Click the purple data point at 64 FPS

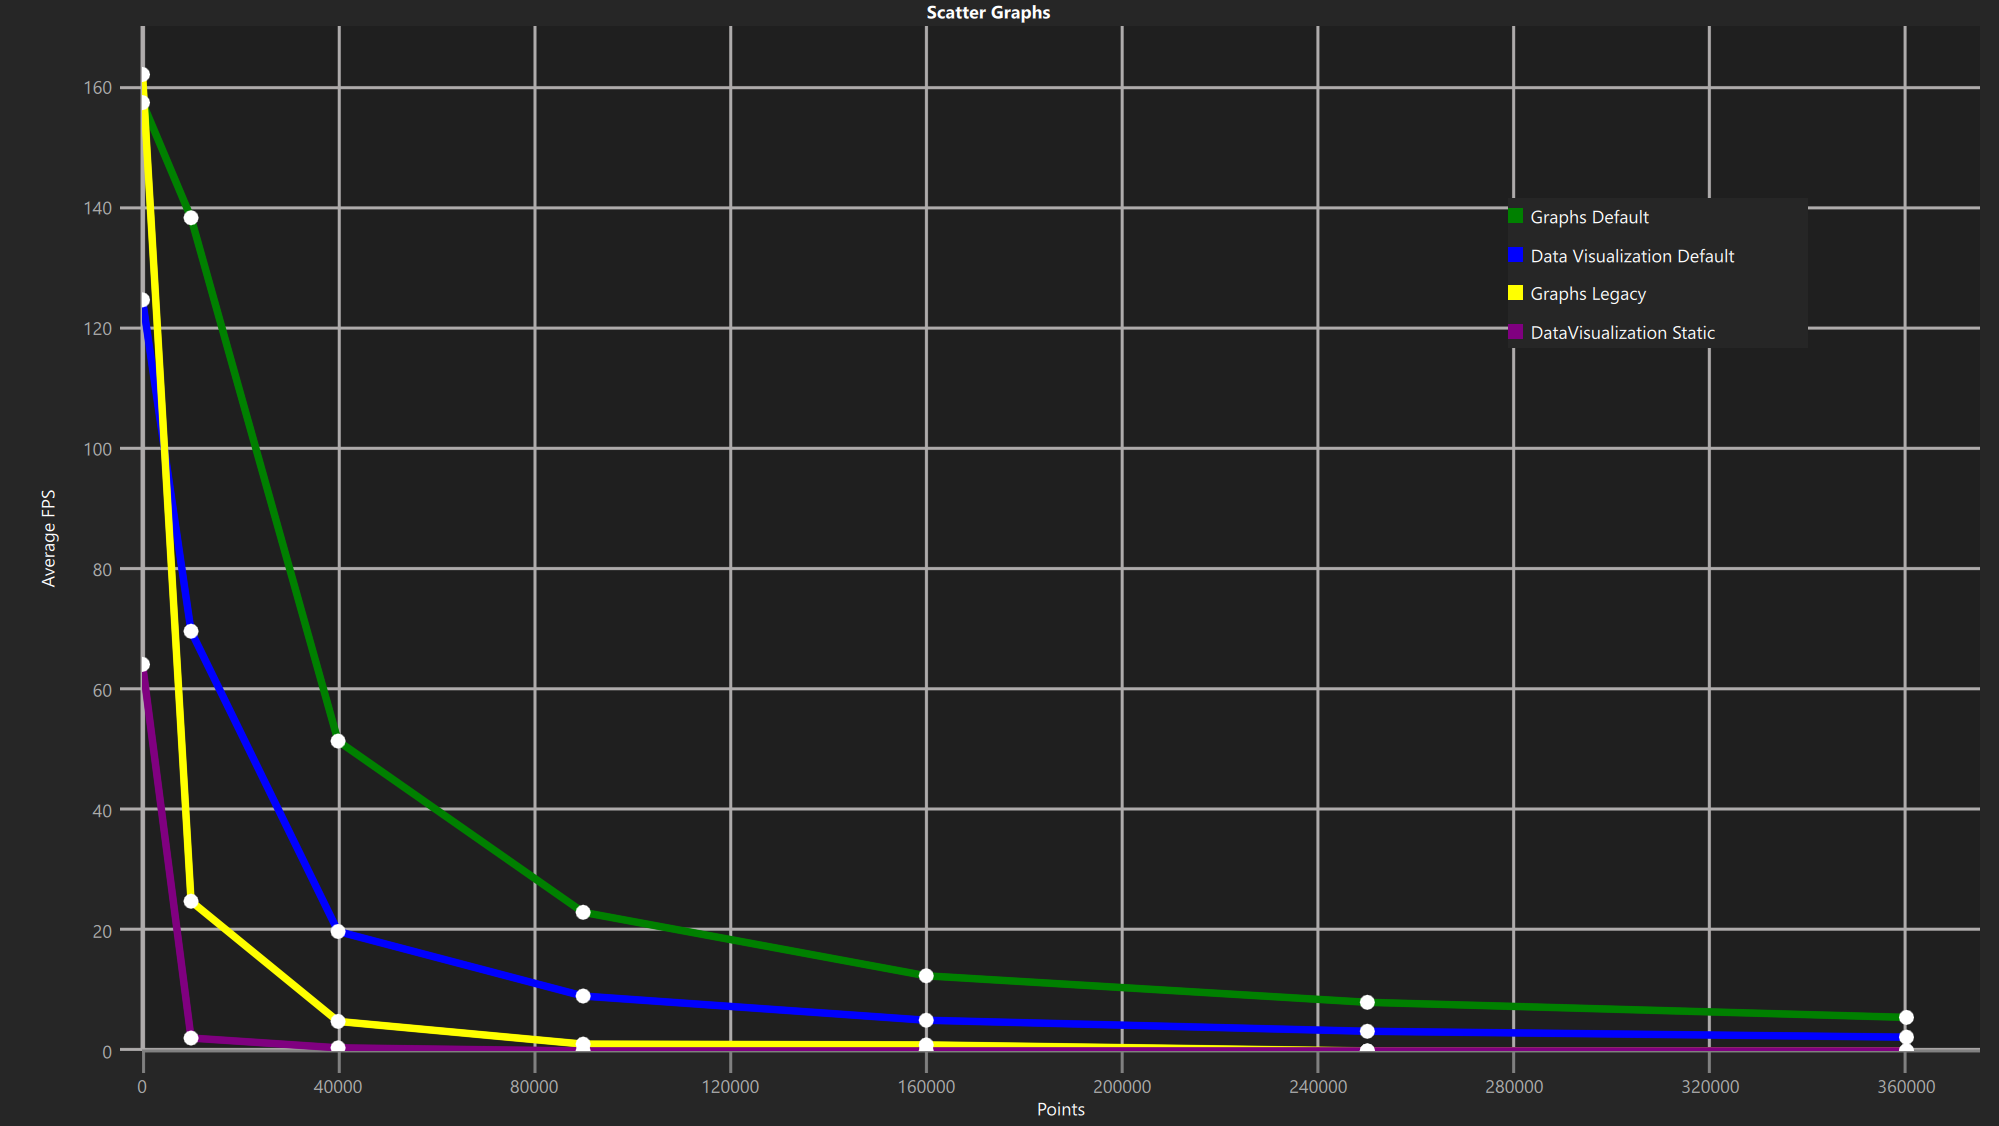143,664
